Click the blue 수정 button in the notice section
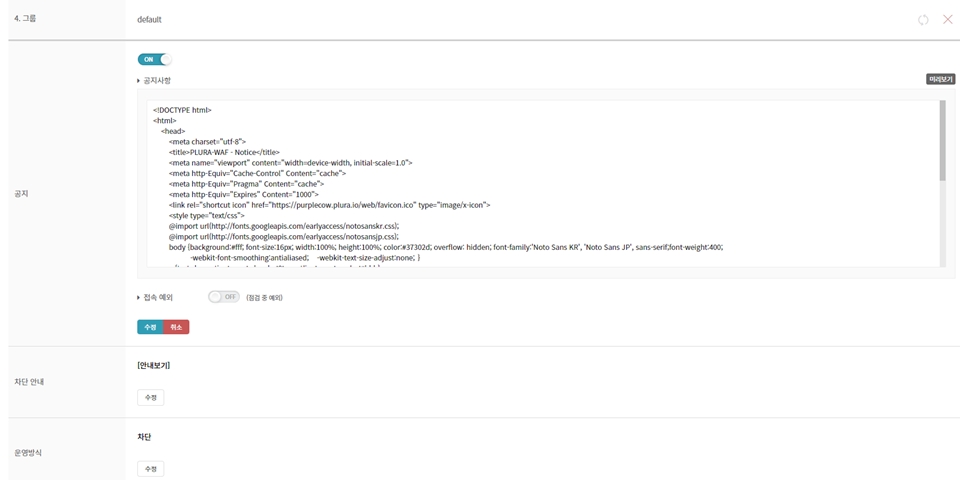960x480 pixels. click(x=150, y=327)
